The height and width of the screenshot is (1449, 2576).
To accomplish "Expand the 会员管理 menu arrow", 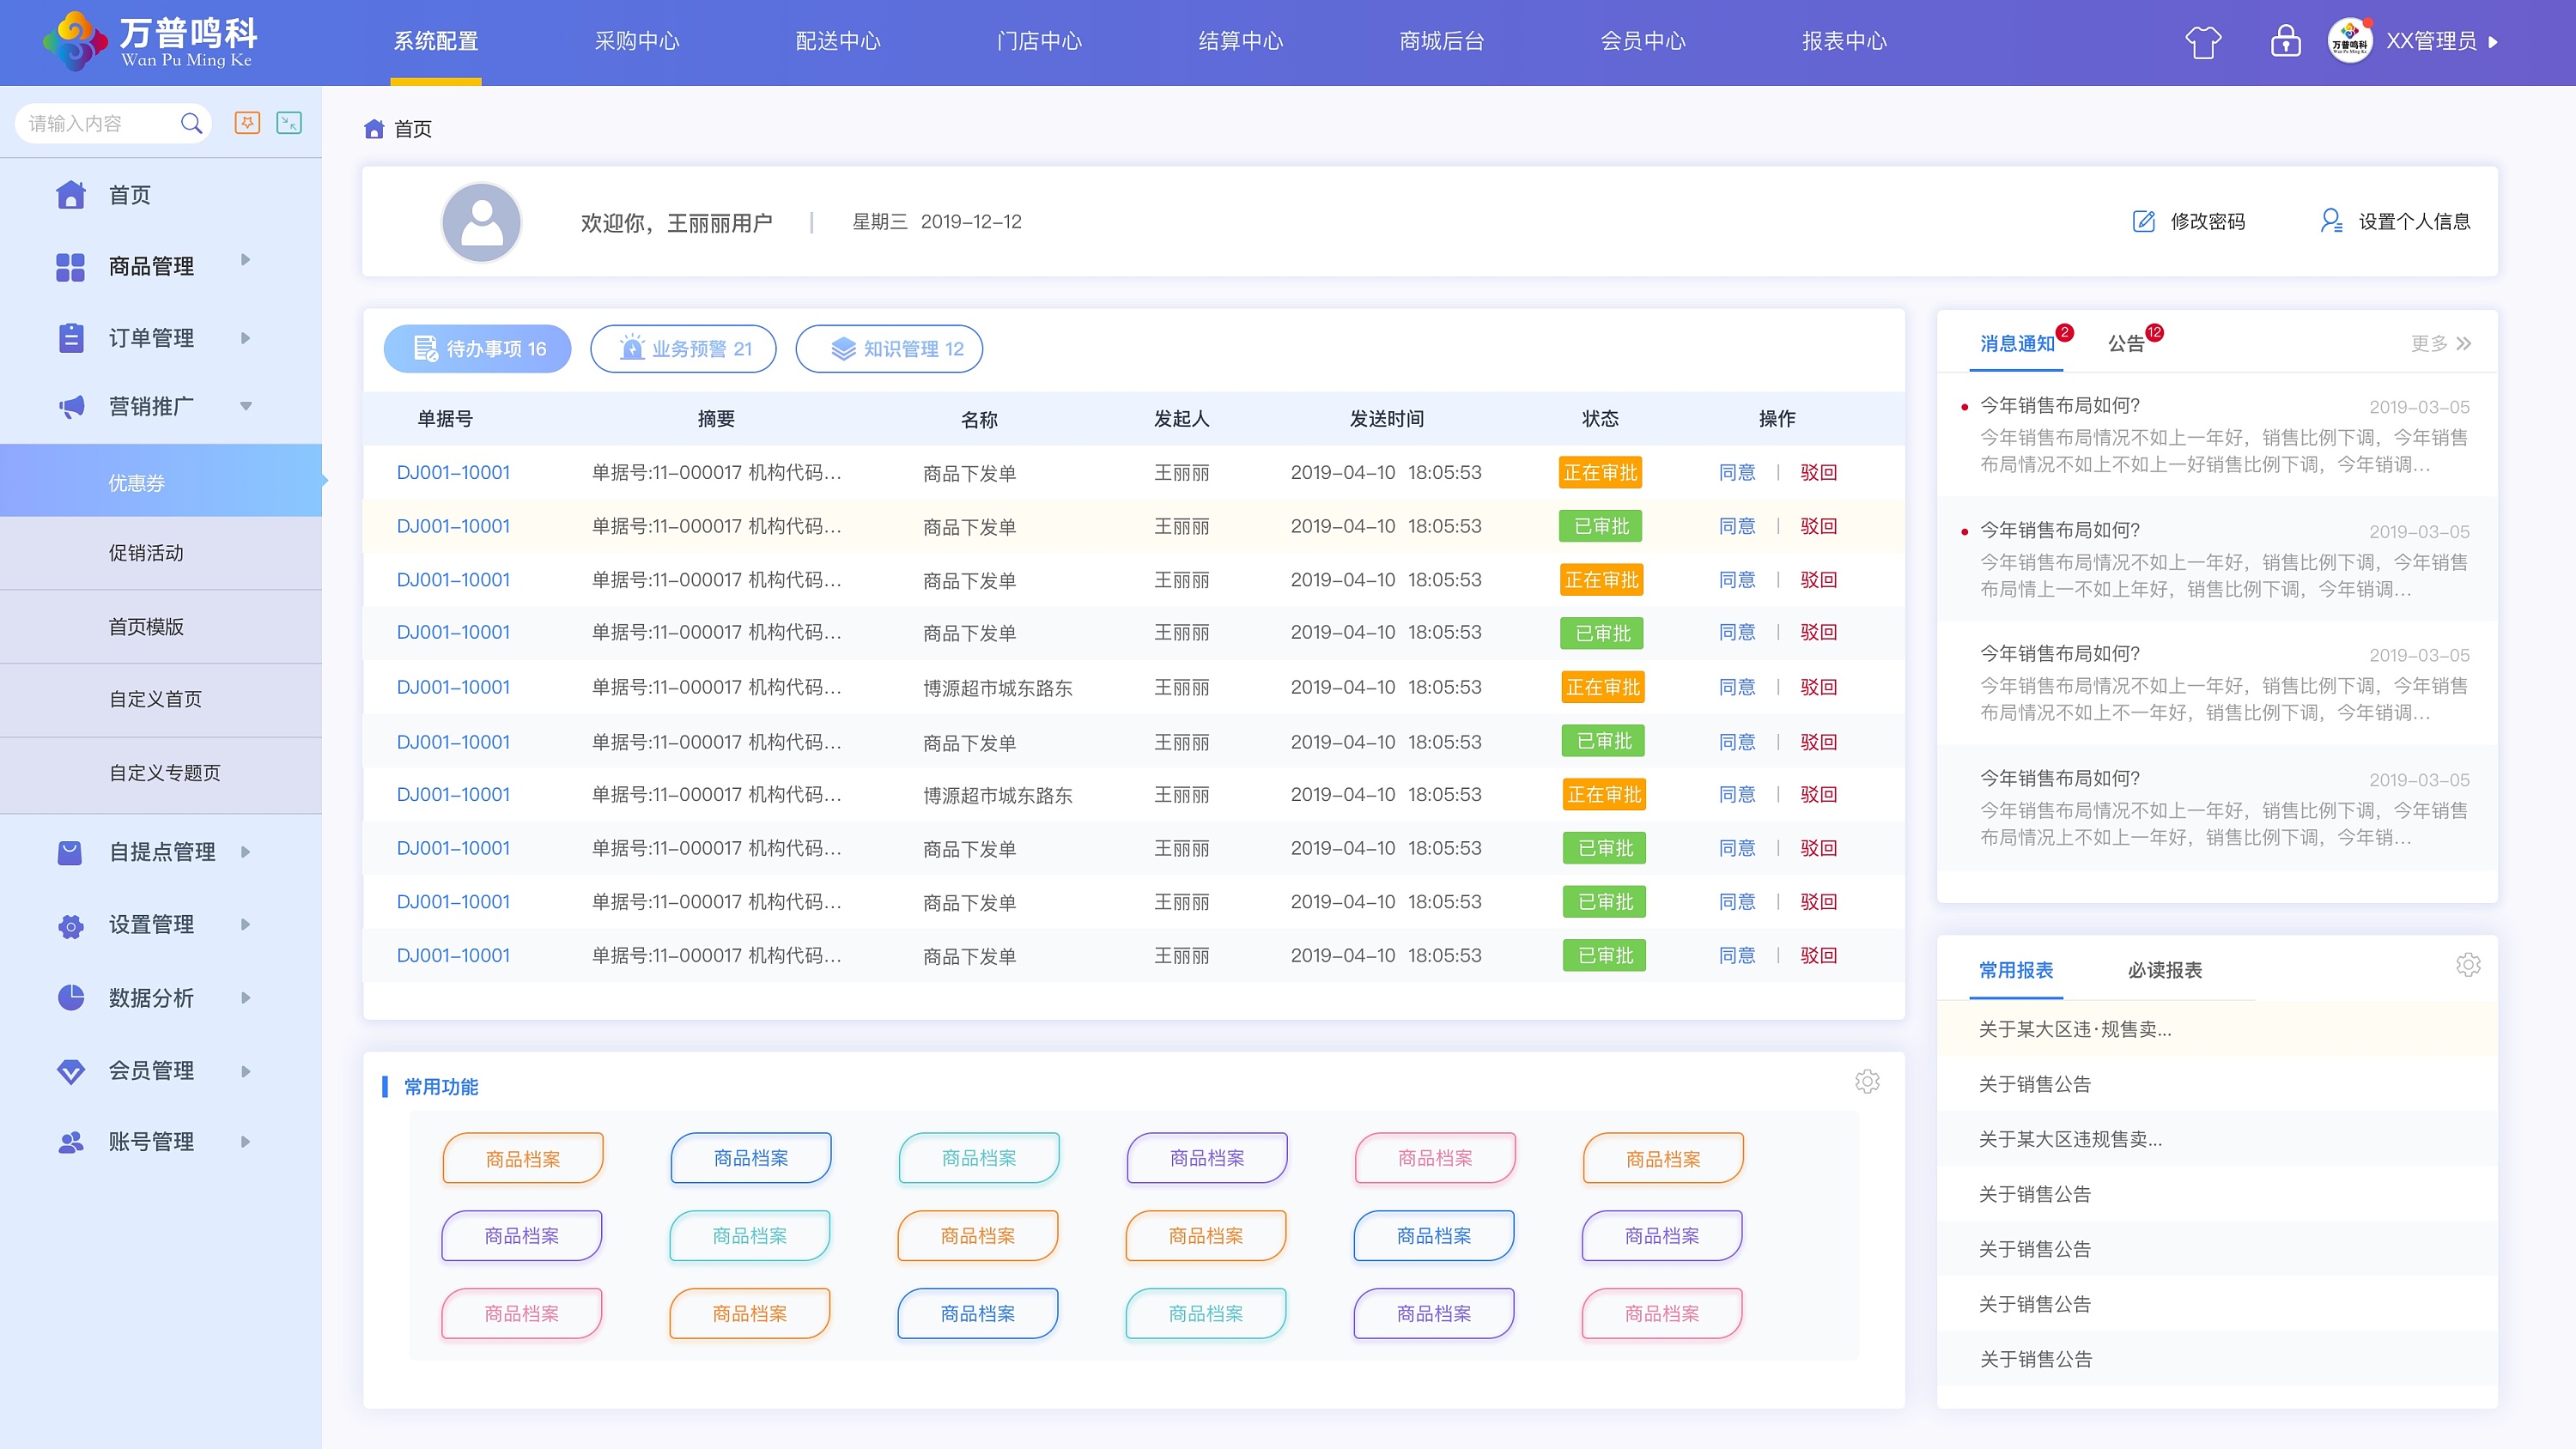I will coord(245,1071).
